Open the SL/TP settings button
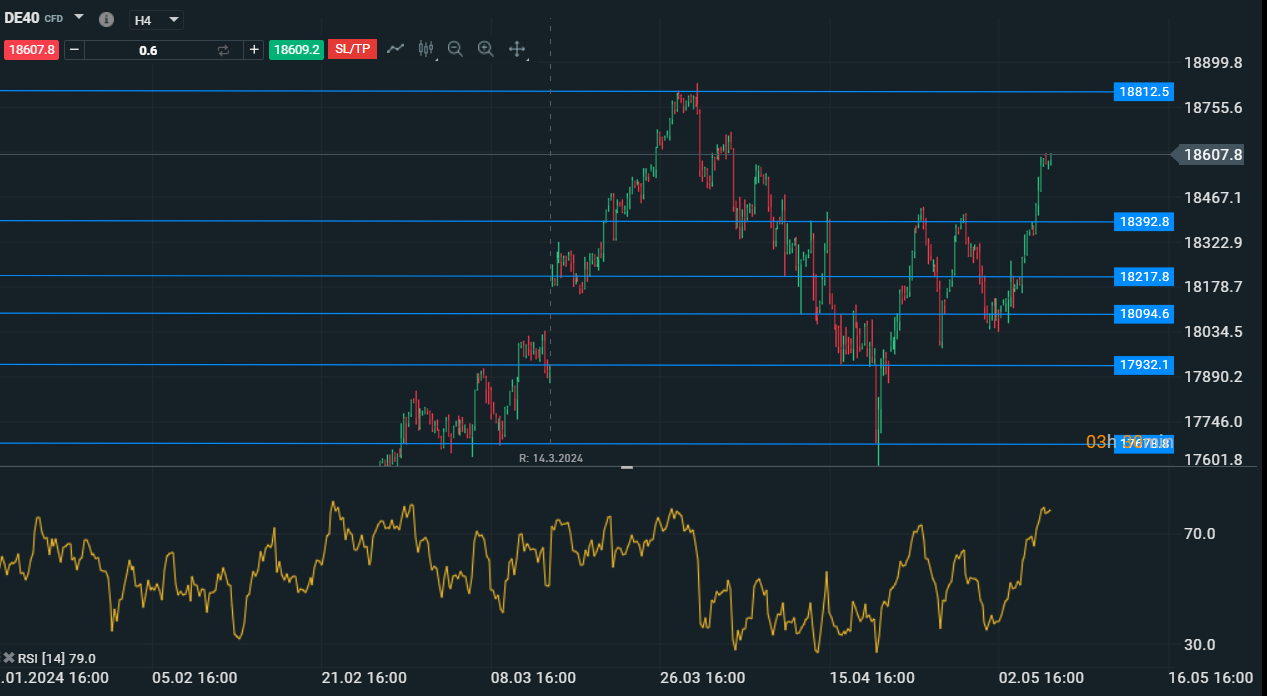 coord(352,49)
